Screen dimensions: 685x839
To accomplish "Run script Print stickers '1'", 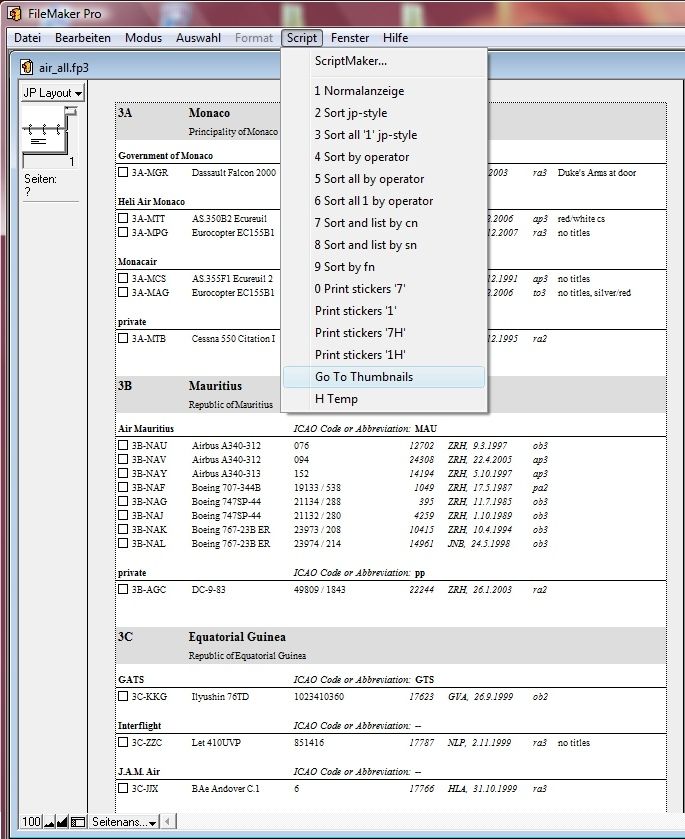I will pos(384,310).
